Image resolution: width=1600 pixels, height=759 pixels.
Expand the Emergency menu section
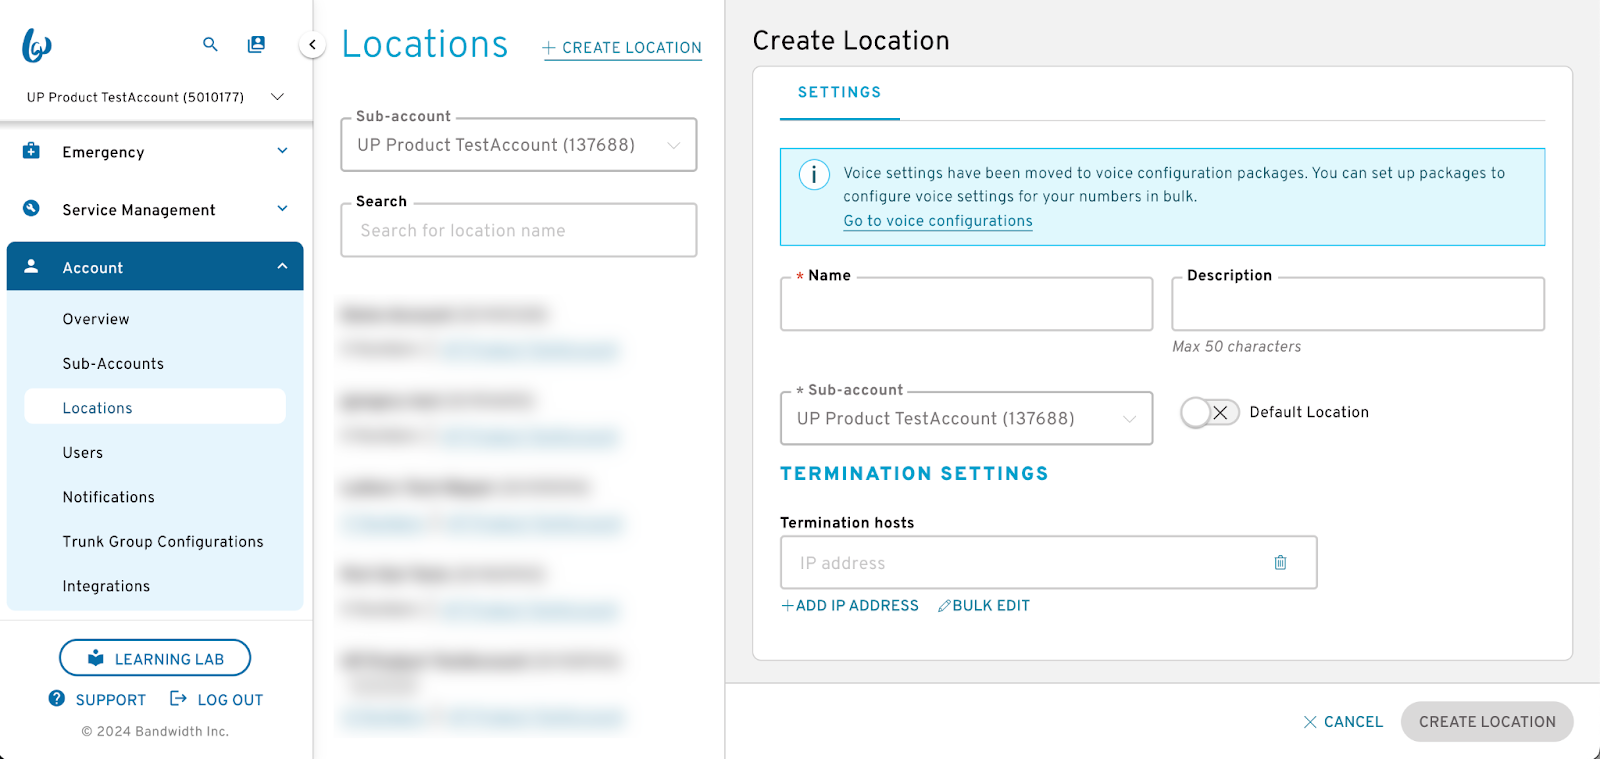coord(282,151)
